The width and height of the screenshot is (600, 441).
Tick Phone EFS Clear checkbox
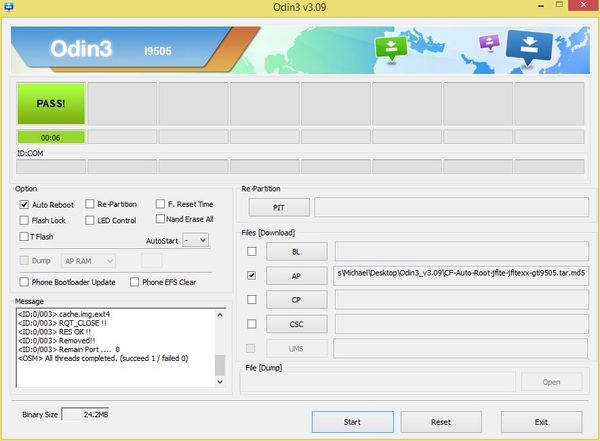point(134,282)
